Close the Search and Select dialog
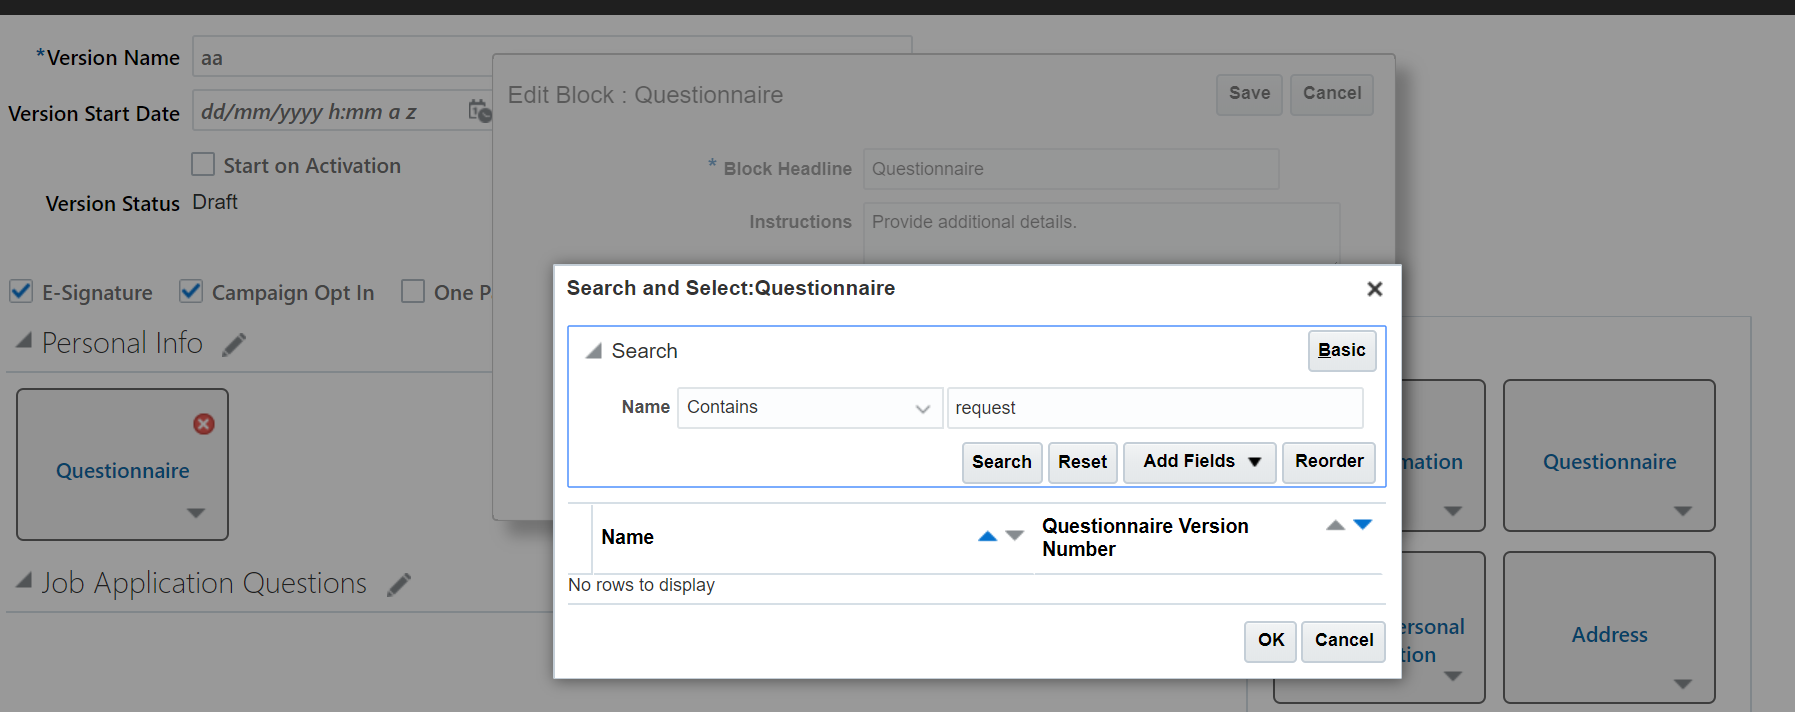The width and height of the screenshot is (1795, 712). [1375, 289]
